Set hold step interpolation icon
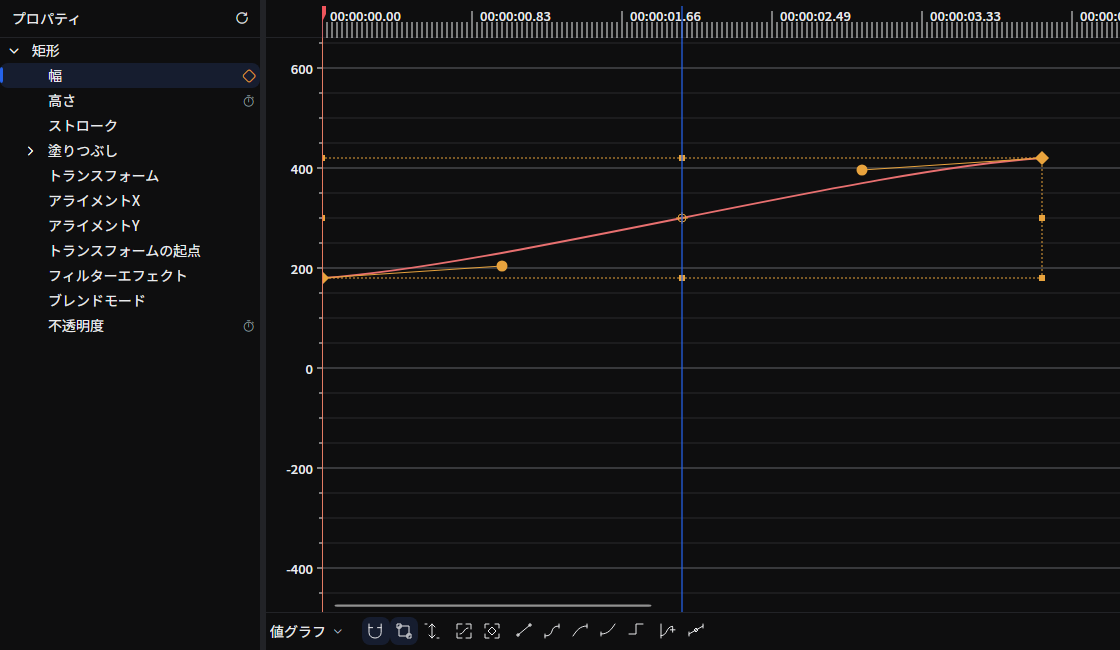 [x=636, y=630]
